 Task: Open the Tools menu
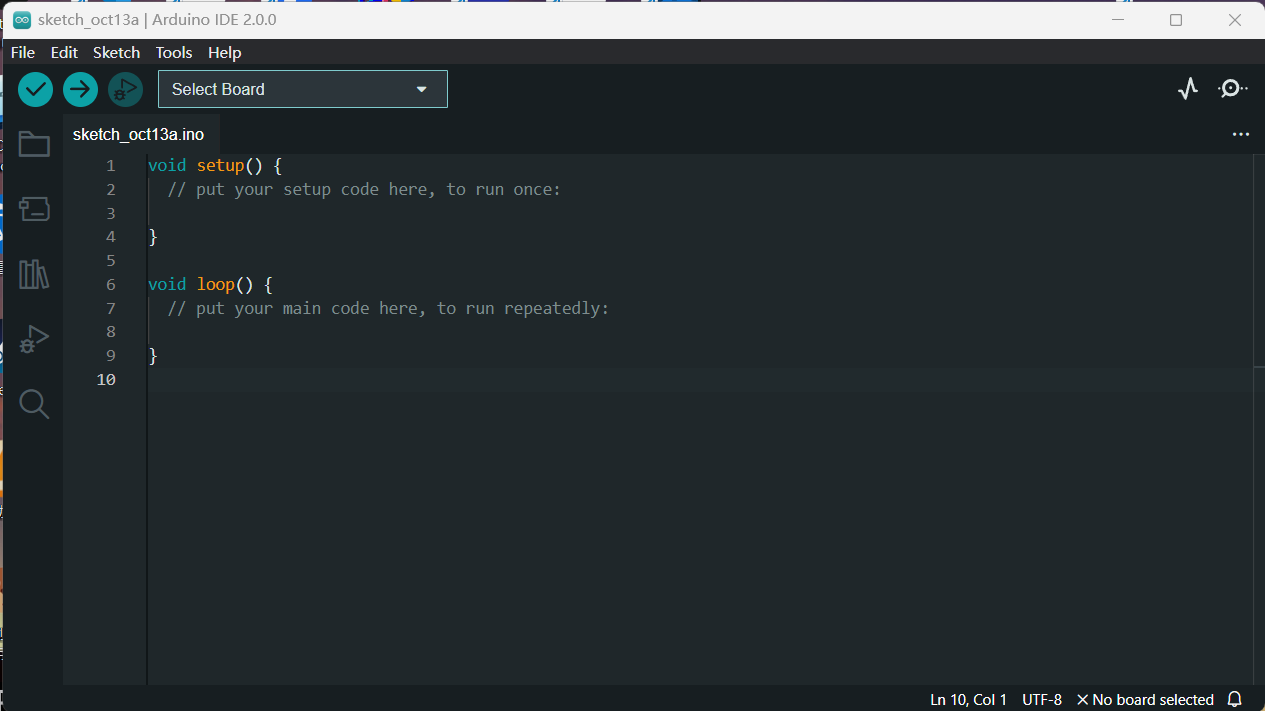174,52
